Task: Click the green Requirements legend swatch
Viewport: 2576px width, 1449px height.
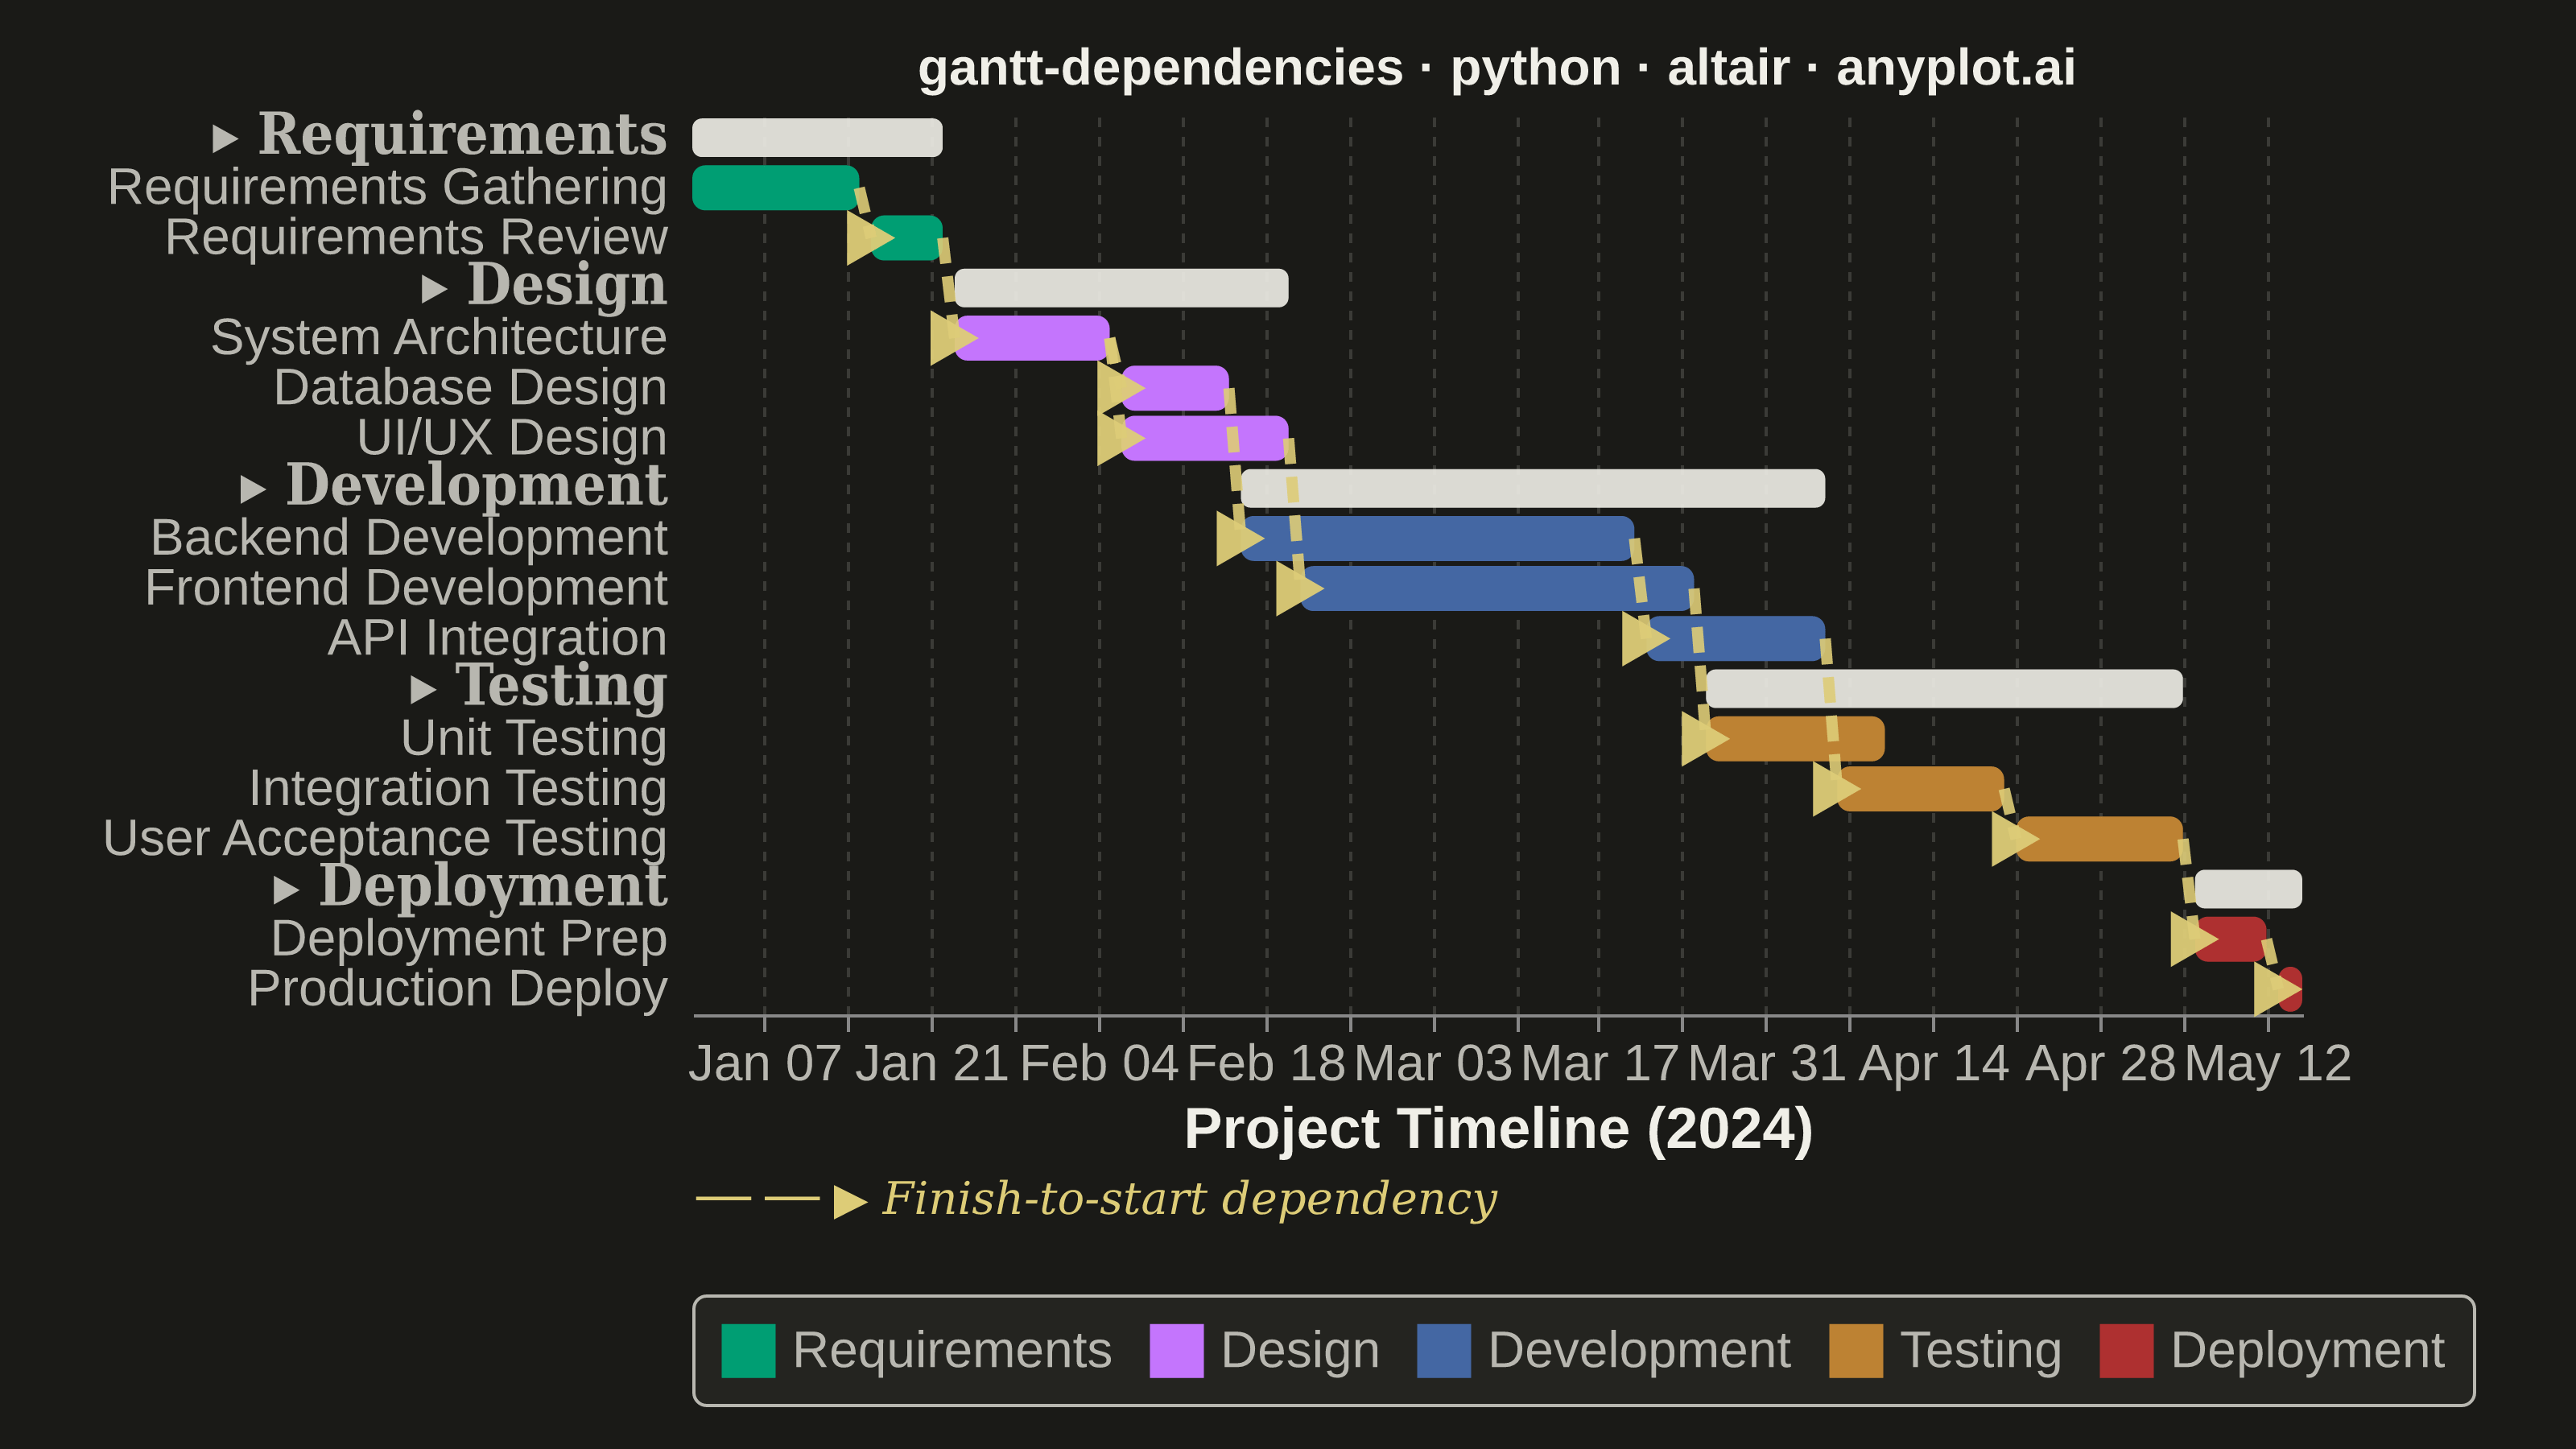Action: point(748,1351)
